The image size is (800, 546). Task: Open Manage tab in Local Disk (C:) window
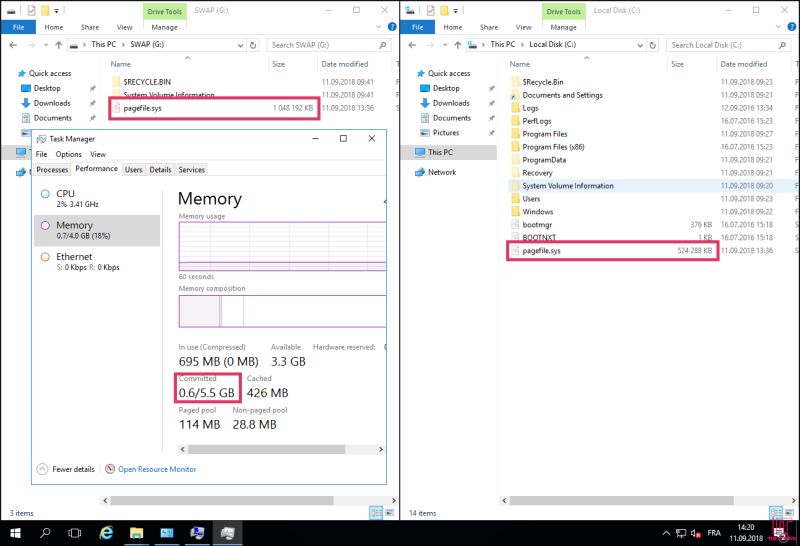click(x=563, y=27)
